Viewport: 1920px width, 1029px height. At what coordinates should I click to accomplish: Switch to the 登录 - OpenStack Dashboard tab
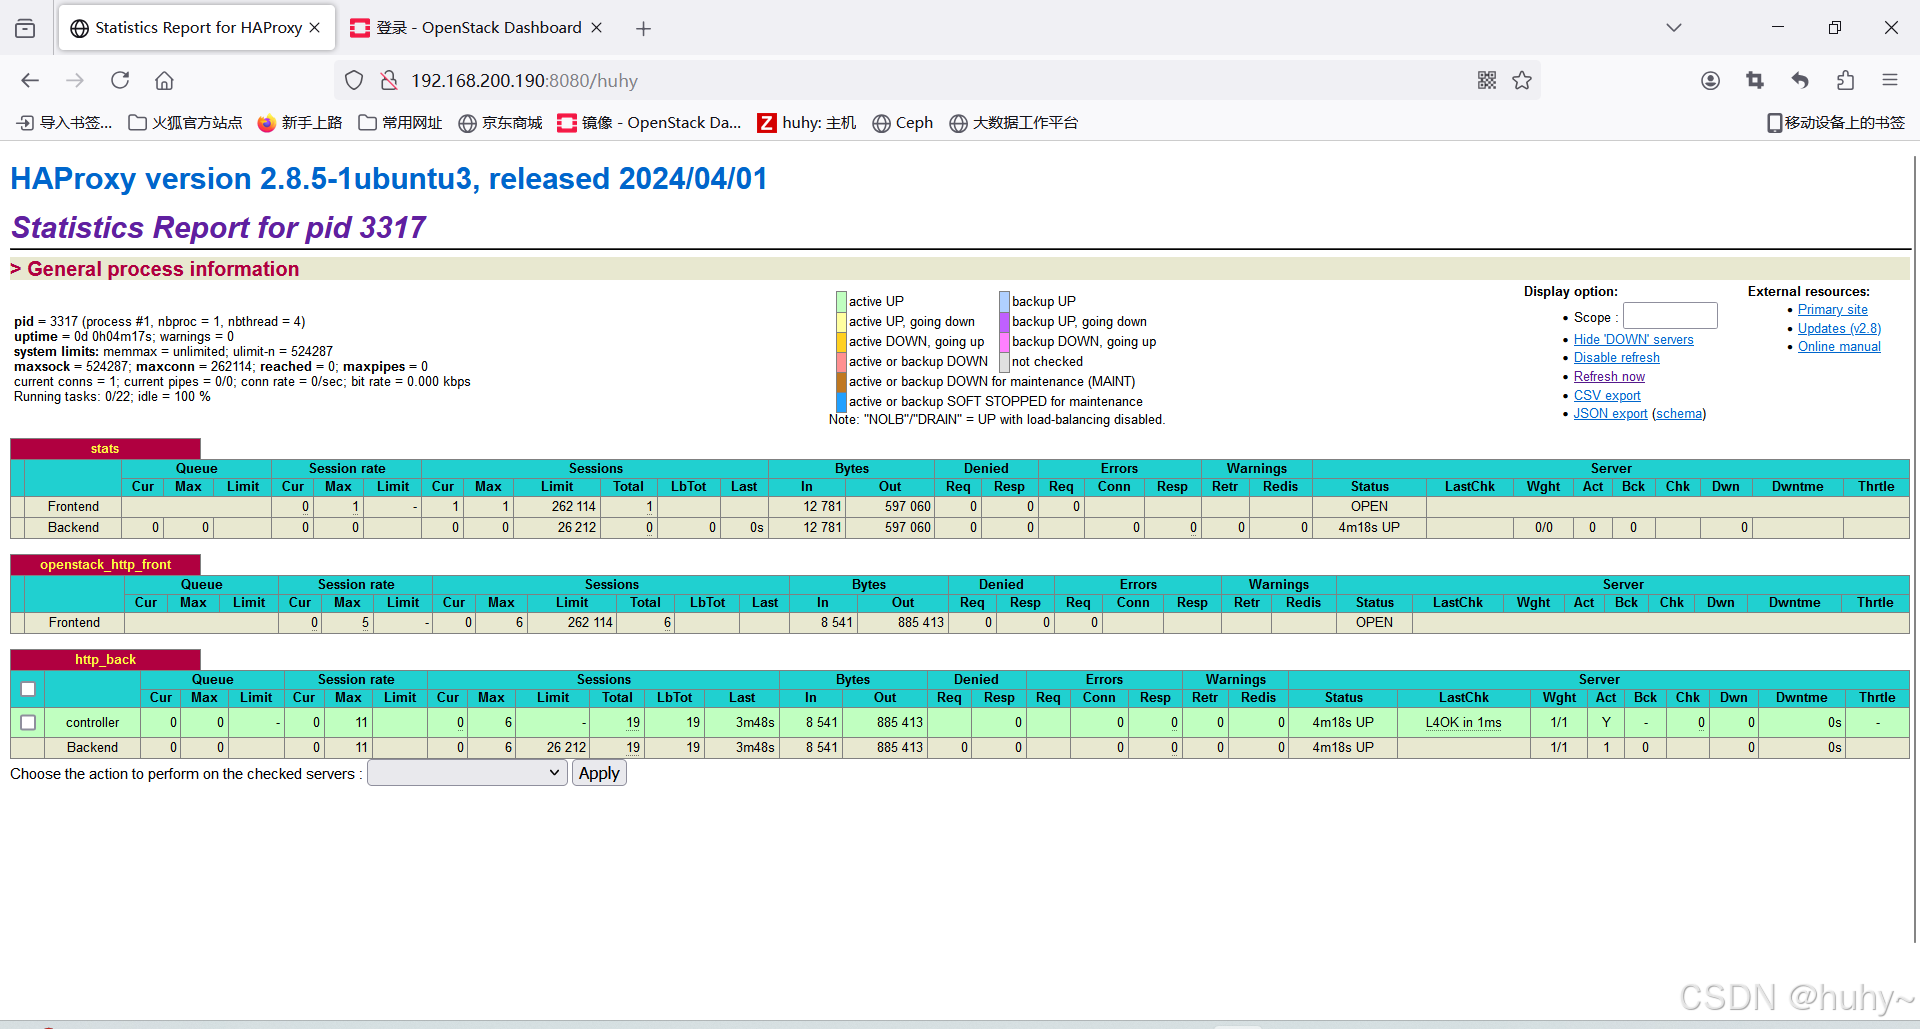[x=478, y=28]
